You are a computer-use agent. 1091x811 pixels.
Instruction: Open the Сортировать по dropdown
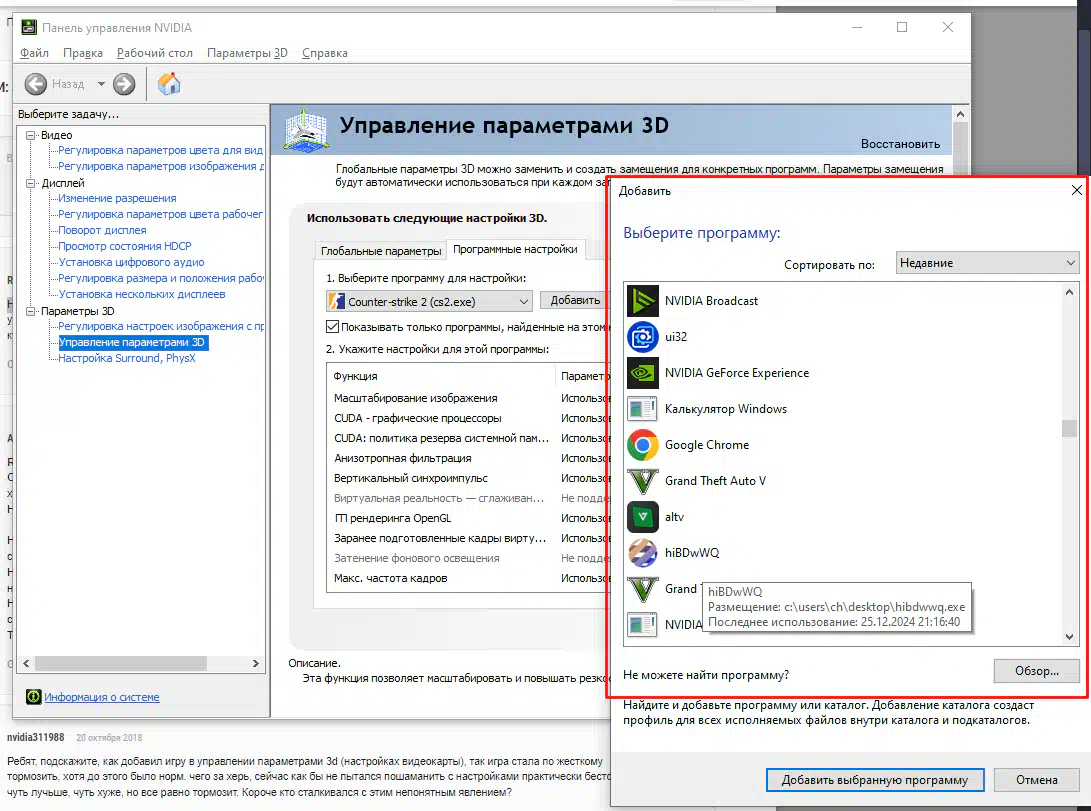(987, 263)
